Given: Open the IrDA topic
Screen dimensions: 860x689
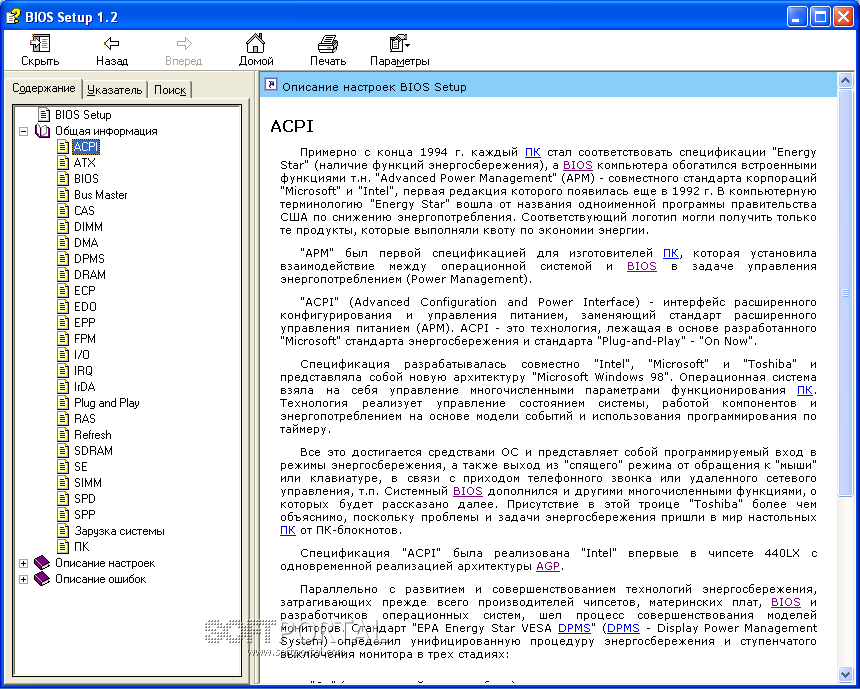Looking at the screenshot, I should pyautogui.click(x=84, y=387).
